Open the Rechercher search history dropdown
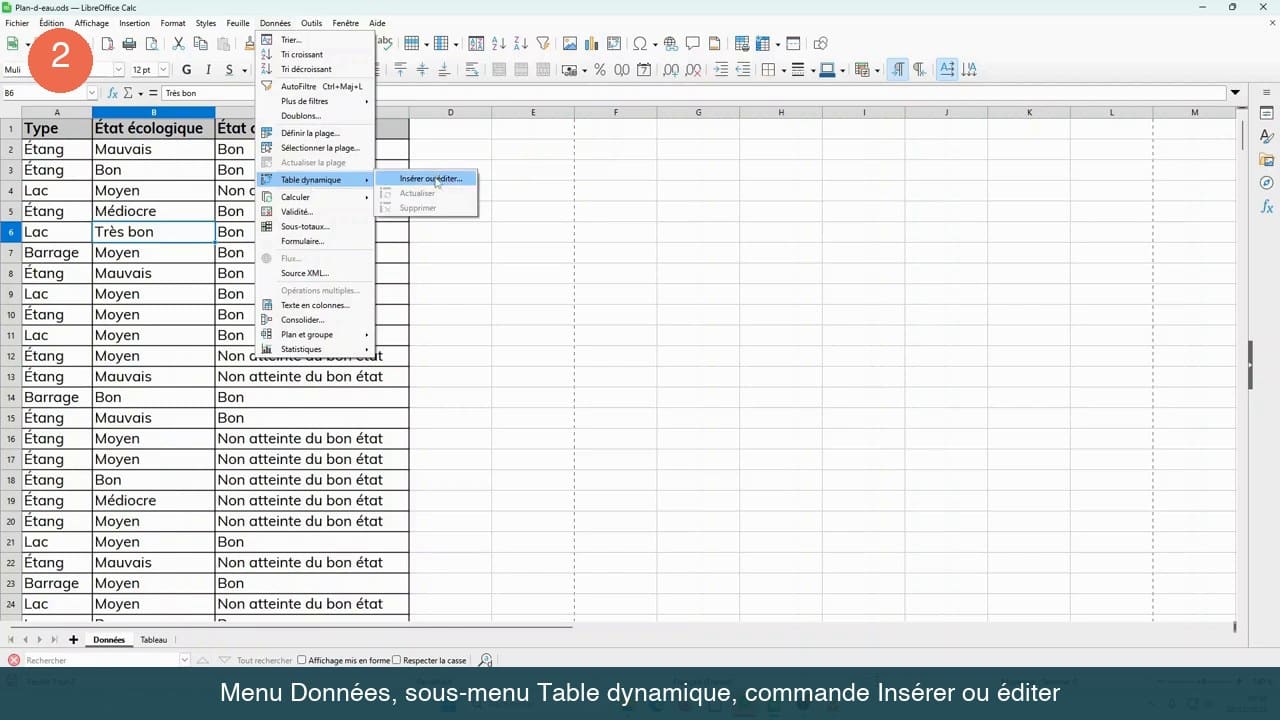 coord(185,660)
